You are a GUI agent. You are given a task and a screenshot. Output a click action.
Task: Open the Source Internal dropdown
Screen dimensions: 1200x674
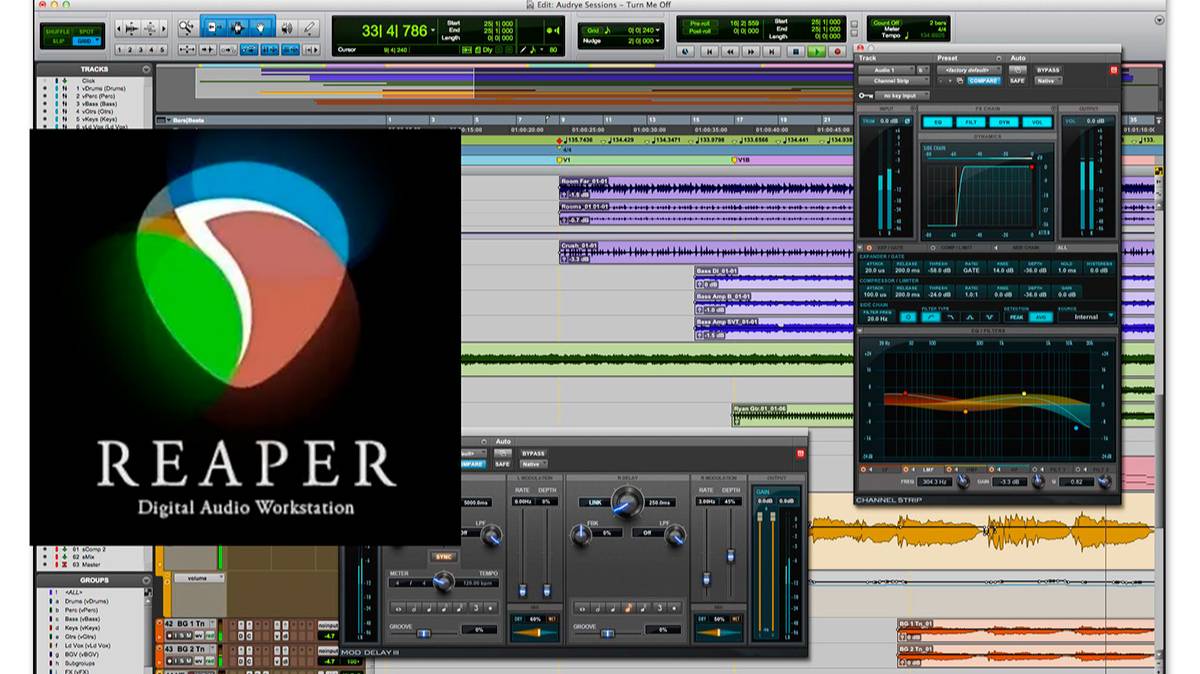pos(1087,317)
